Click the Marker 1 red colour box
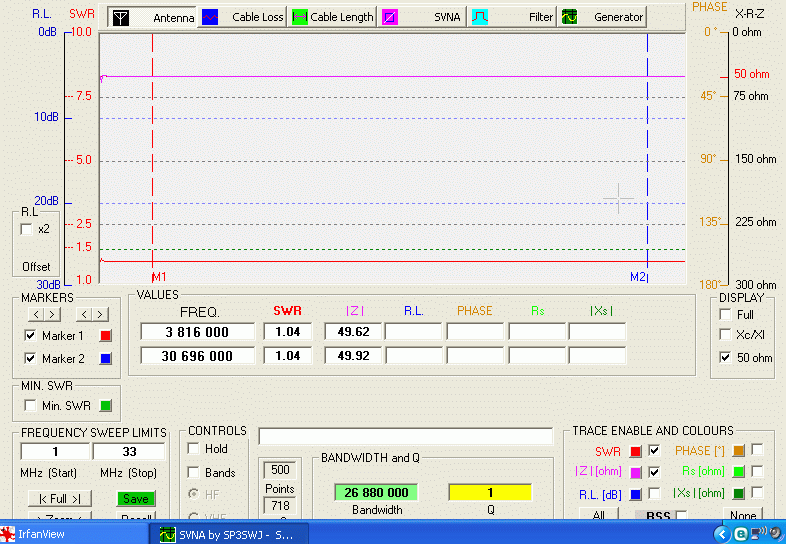Viewport: 786px width, 544px height. tap(106, 336)
